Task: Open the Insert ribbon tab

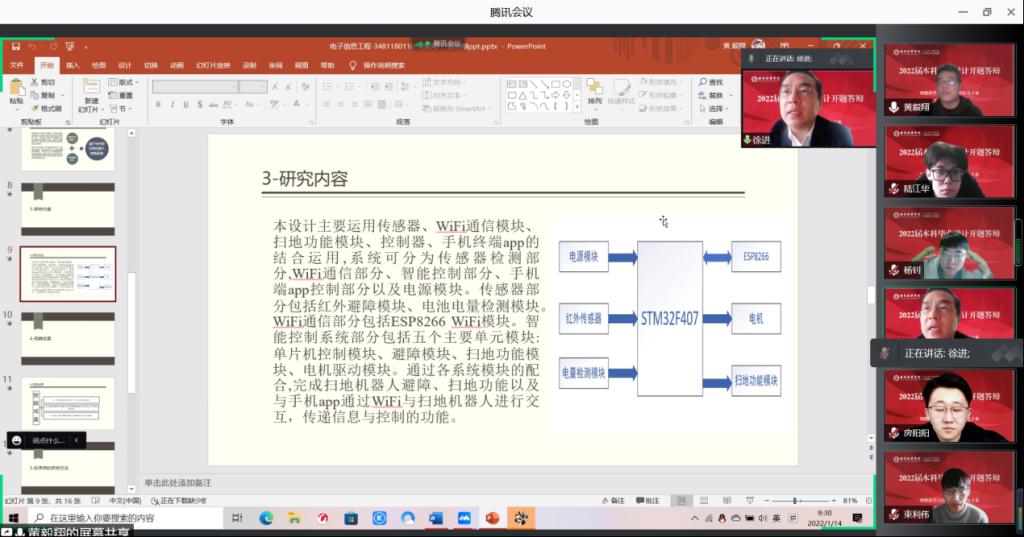Action: [x=72, y=65]
